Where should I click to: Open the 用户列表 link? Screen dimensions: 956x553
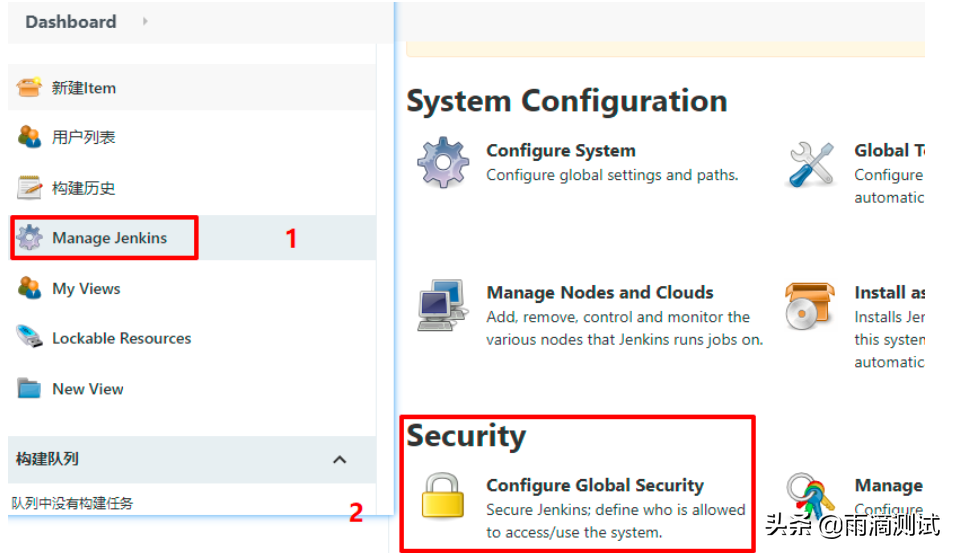84,137
